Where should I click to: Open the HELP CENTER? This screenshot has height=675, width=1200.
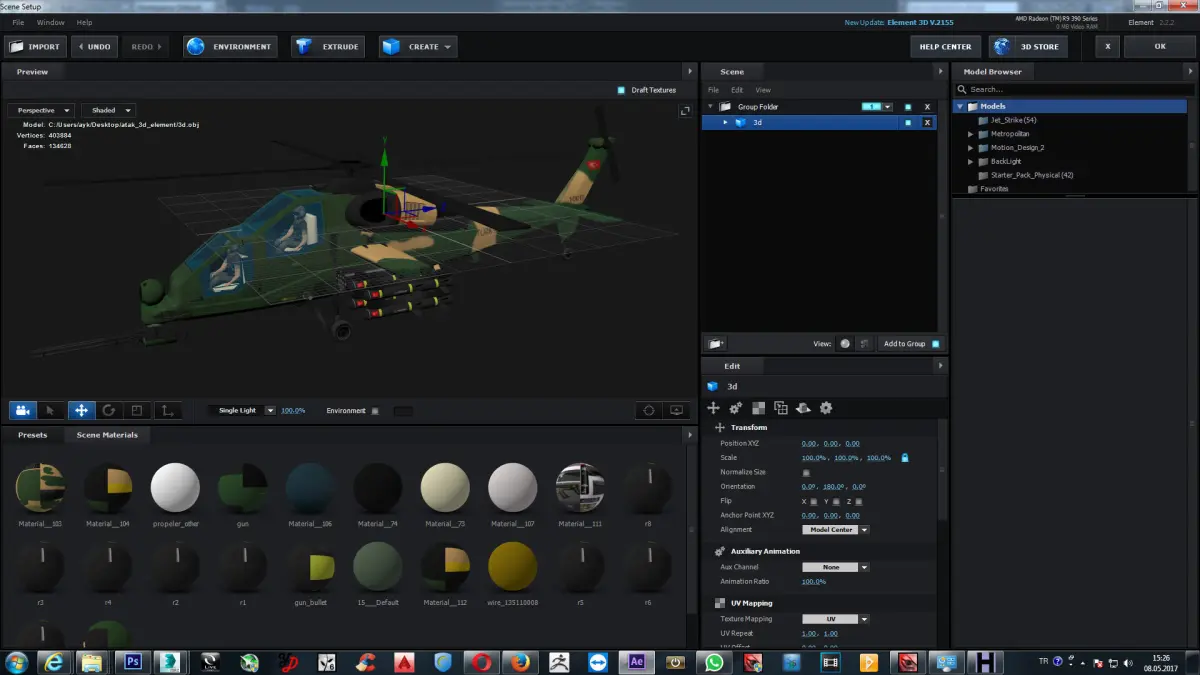[946, 47]
